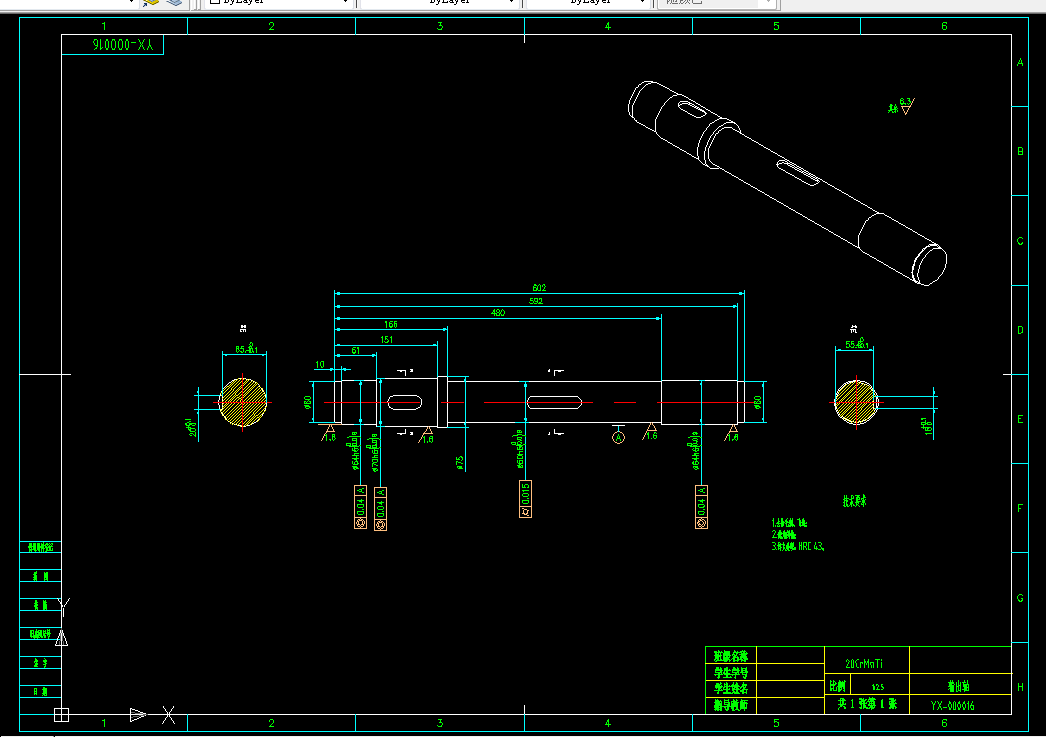Click zone number 3 on top border
The image size is (1046, 737).
pos(440,26)
